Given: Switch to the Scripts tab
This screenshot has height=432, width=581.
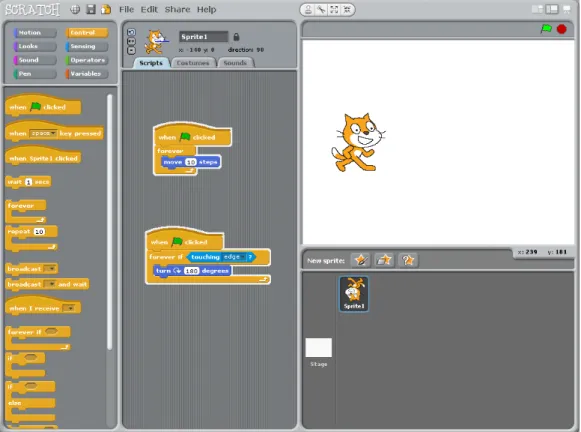Looking at the screenshot, I should point(151,63).
